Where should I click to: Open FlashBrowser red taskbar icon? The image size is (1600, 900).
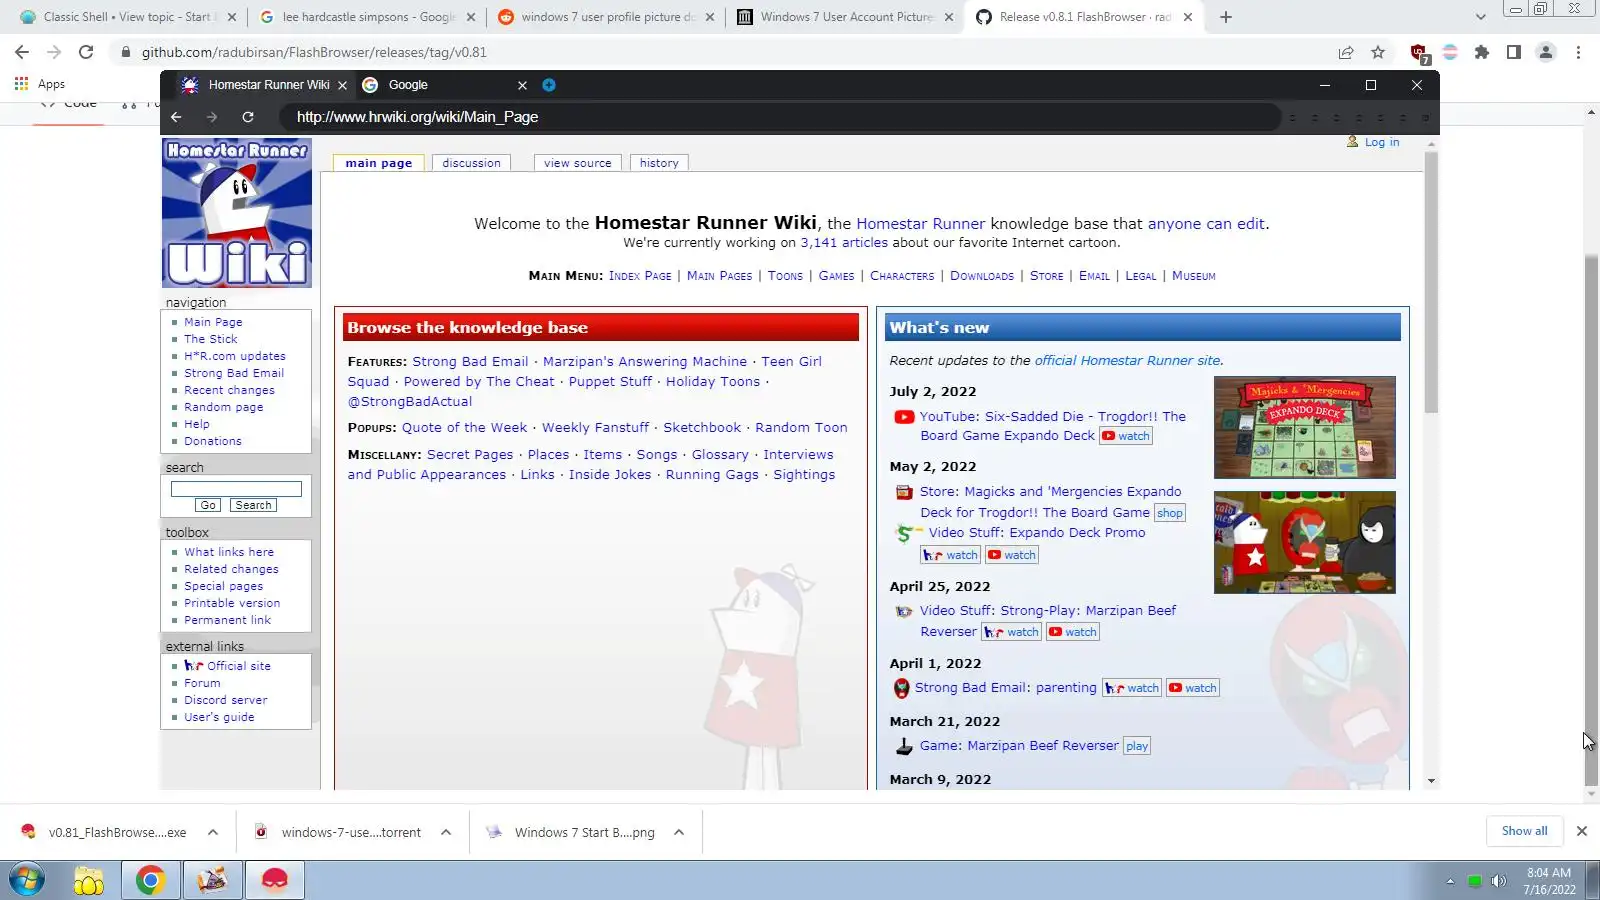click(x=274, y=880)
